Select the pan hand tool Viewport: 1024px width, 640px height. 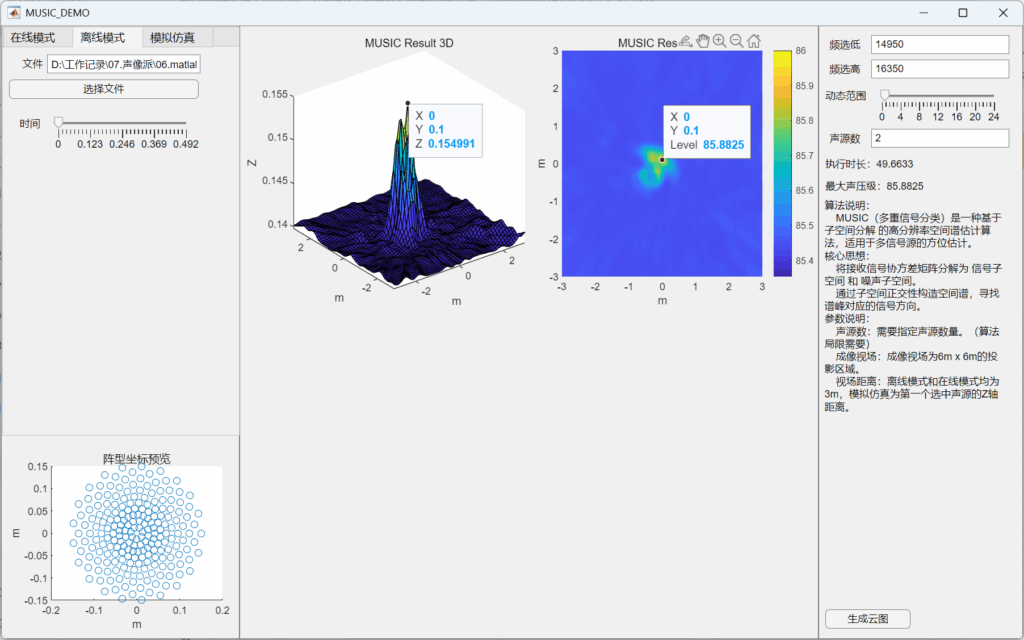(x=702, y=41)
